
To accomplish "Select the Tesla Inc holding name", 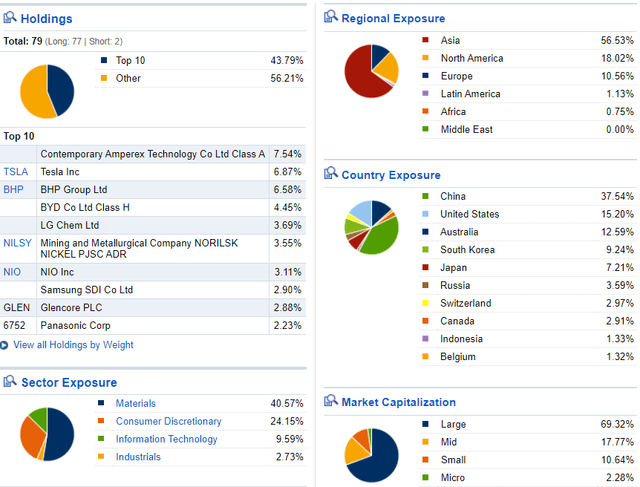I will pos(60,172).
